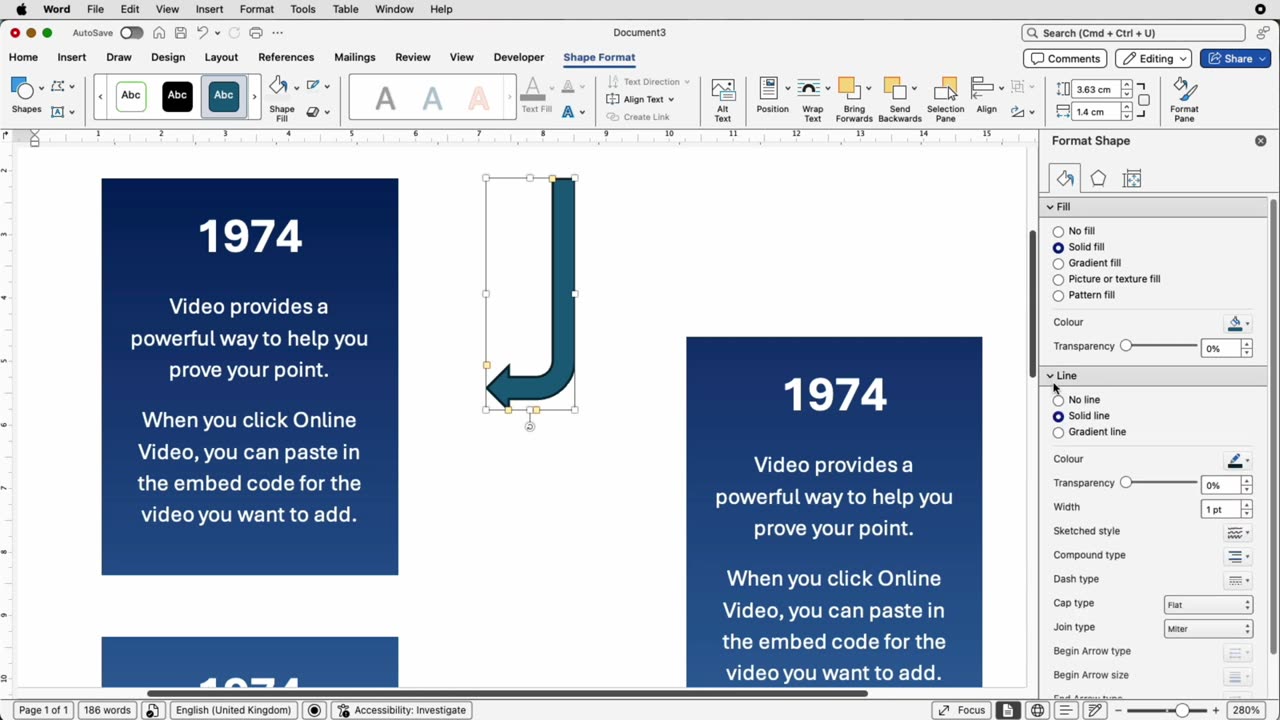Click the Share button

point(1232,59)
